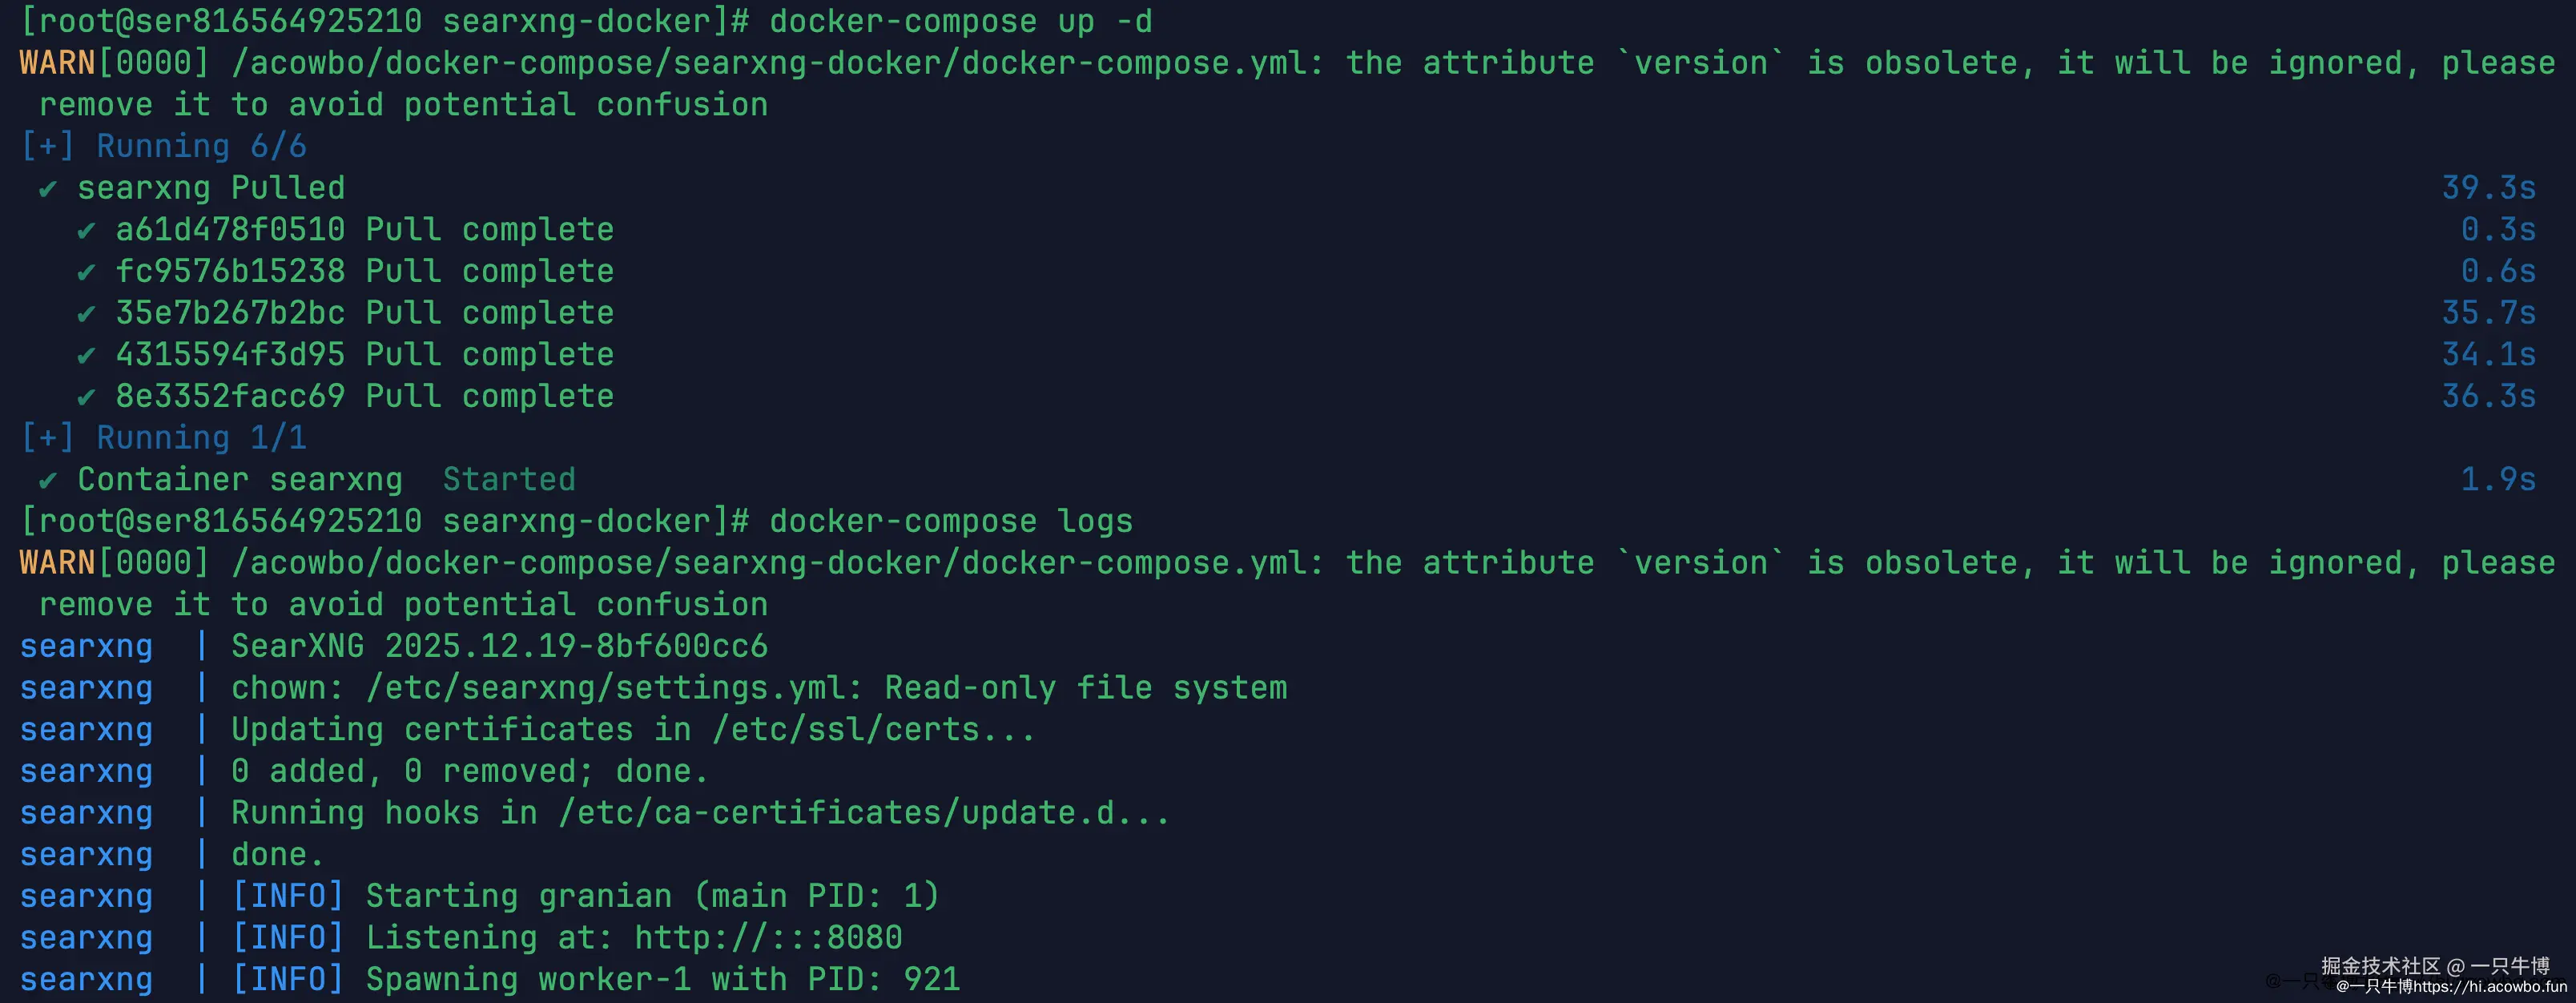
Task: Click the first orange WARN[0000] label
Action: click(x=114, y=64)
